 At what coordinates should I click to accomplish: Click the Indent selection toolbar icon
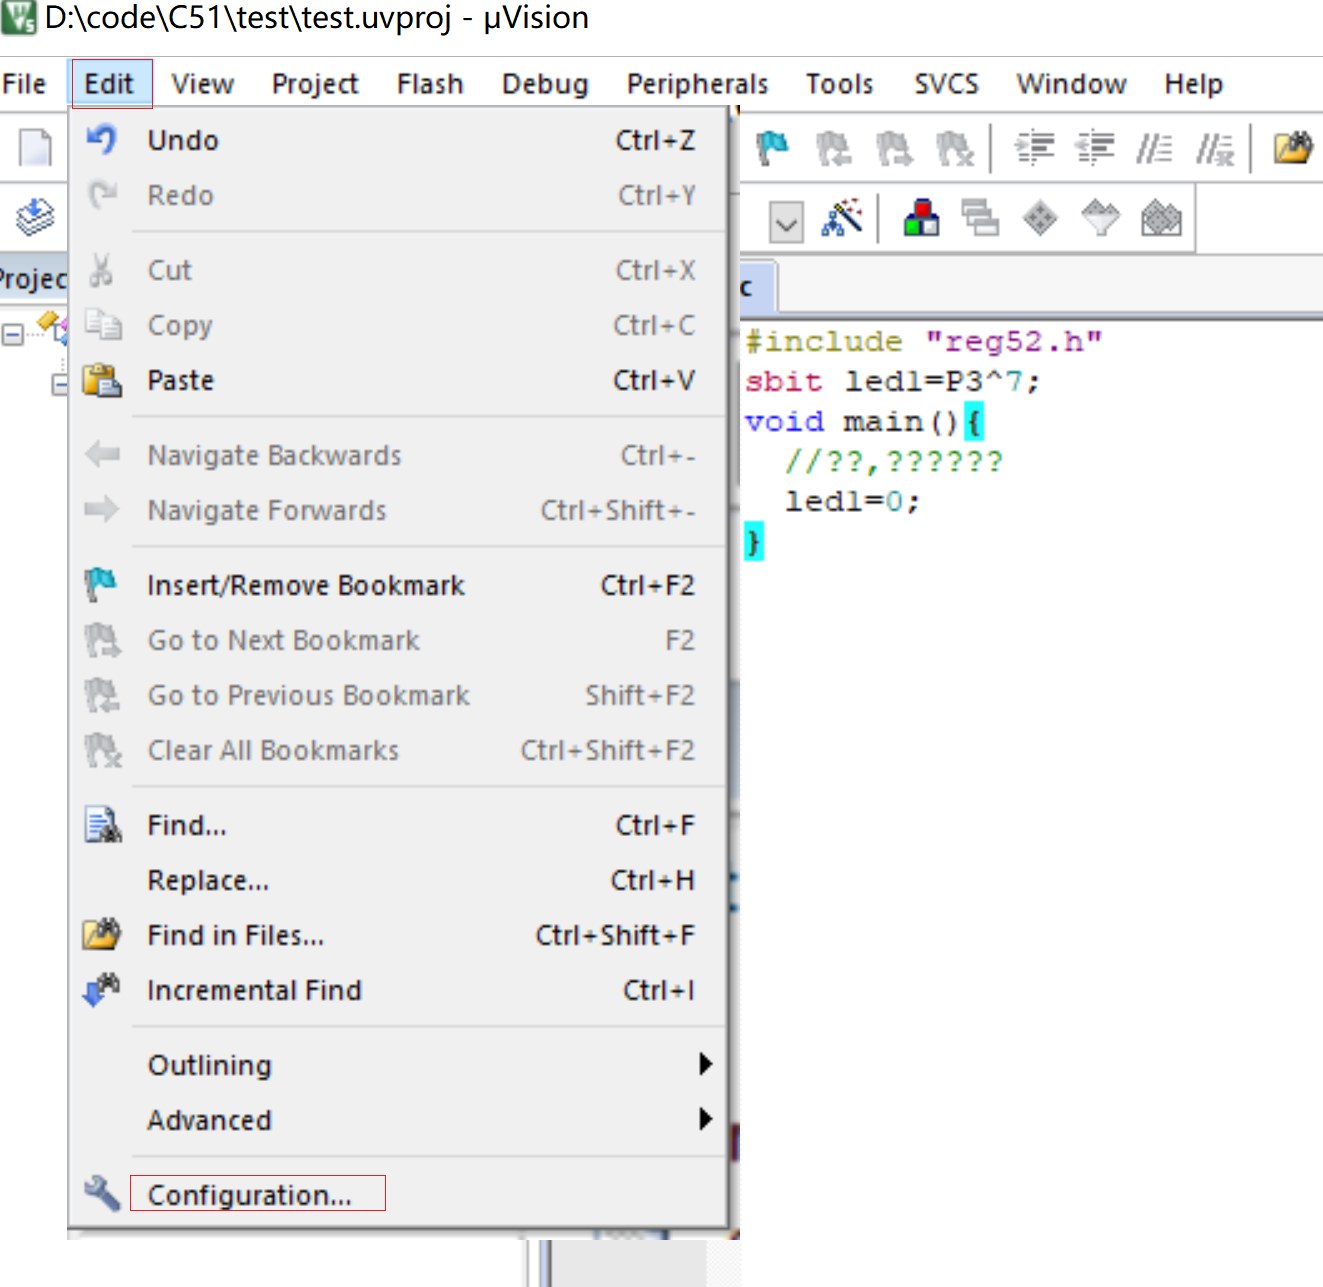tap(1035, 149)
